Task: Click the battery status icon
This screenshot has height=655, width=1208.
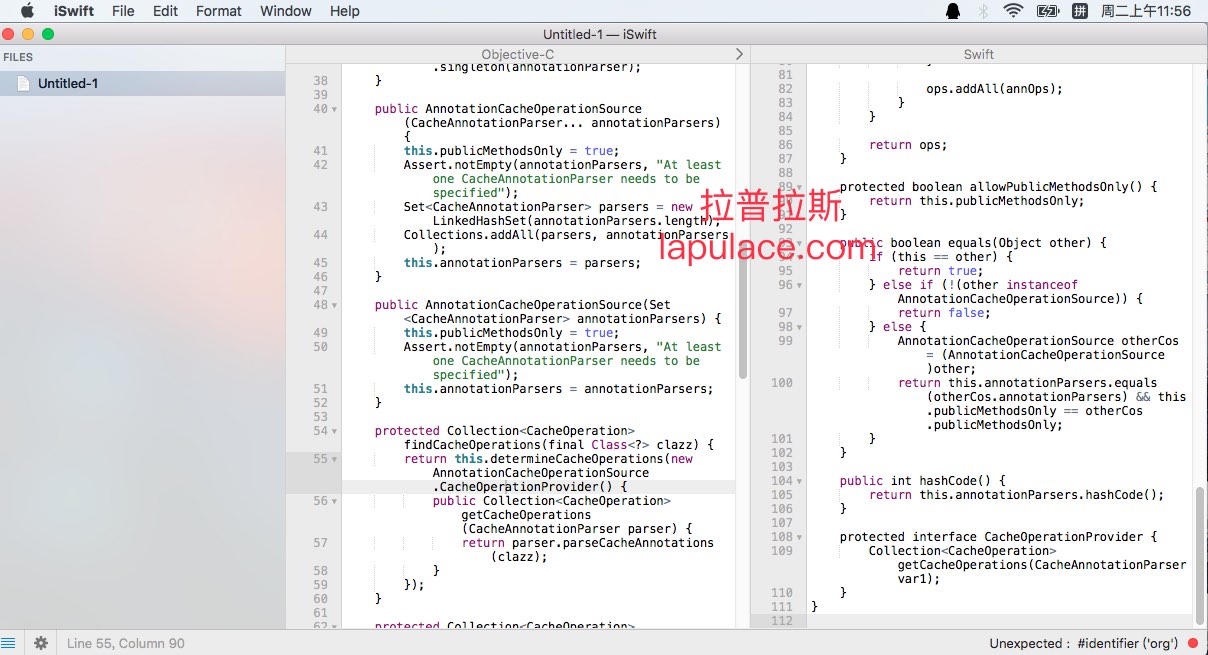Action: click(x=1047, y=11)
